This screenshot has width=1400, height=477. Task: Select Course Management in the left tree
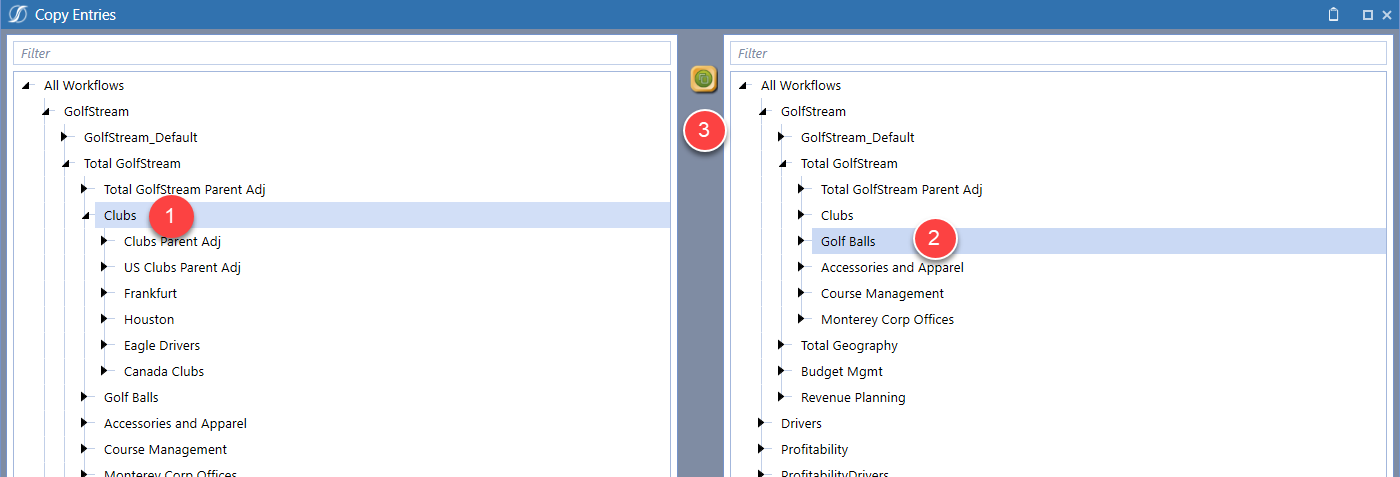165,449
